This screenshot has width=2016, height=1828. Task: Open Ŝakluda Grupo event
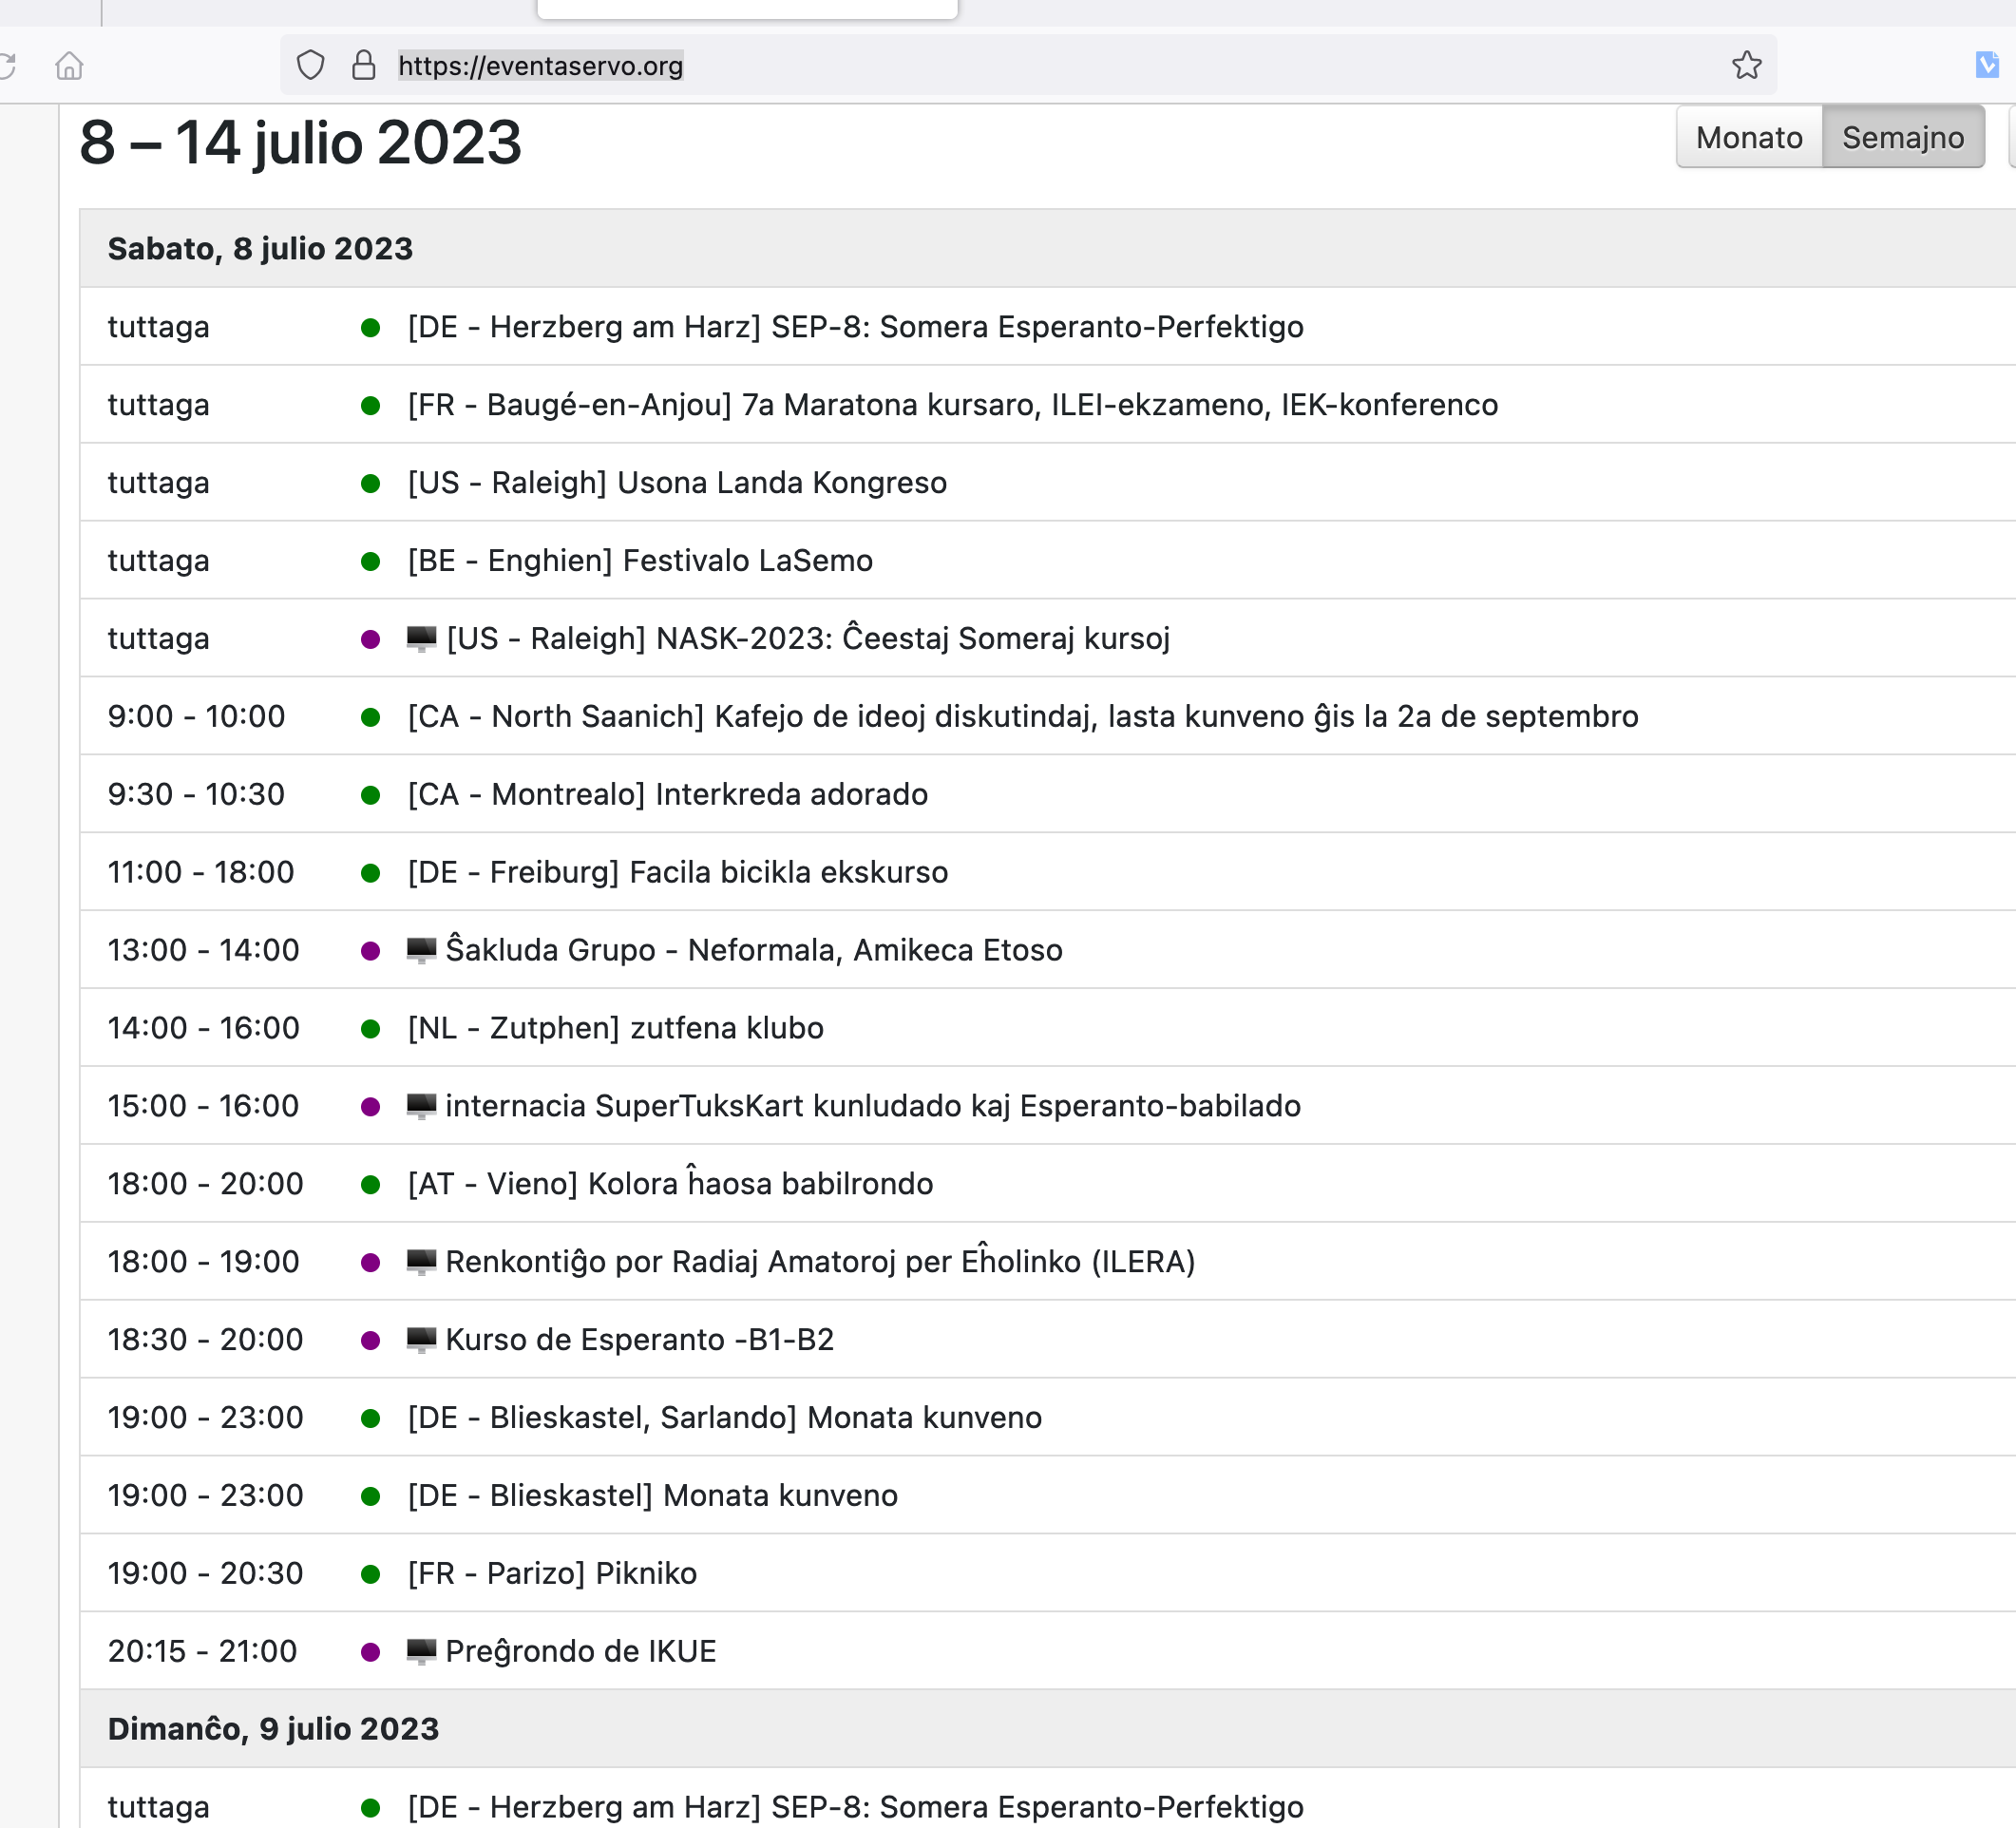[754, 950]
